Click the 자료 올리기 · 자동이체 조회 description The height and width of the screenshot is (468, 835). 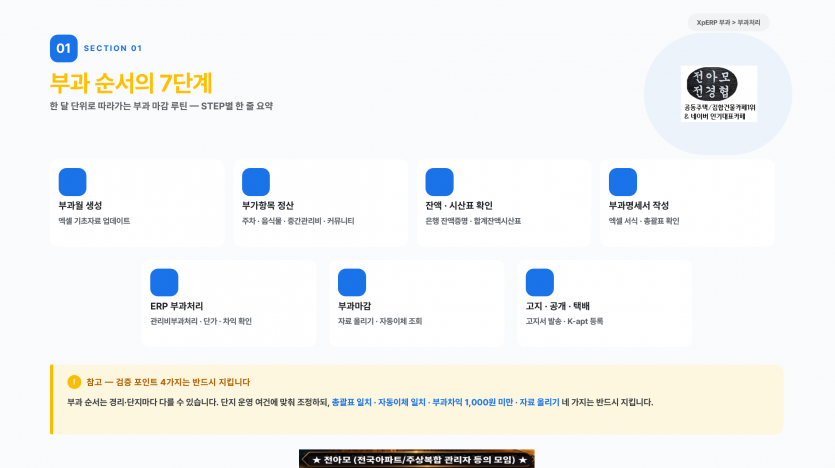point(380,321)
